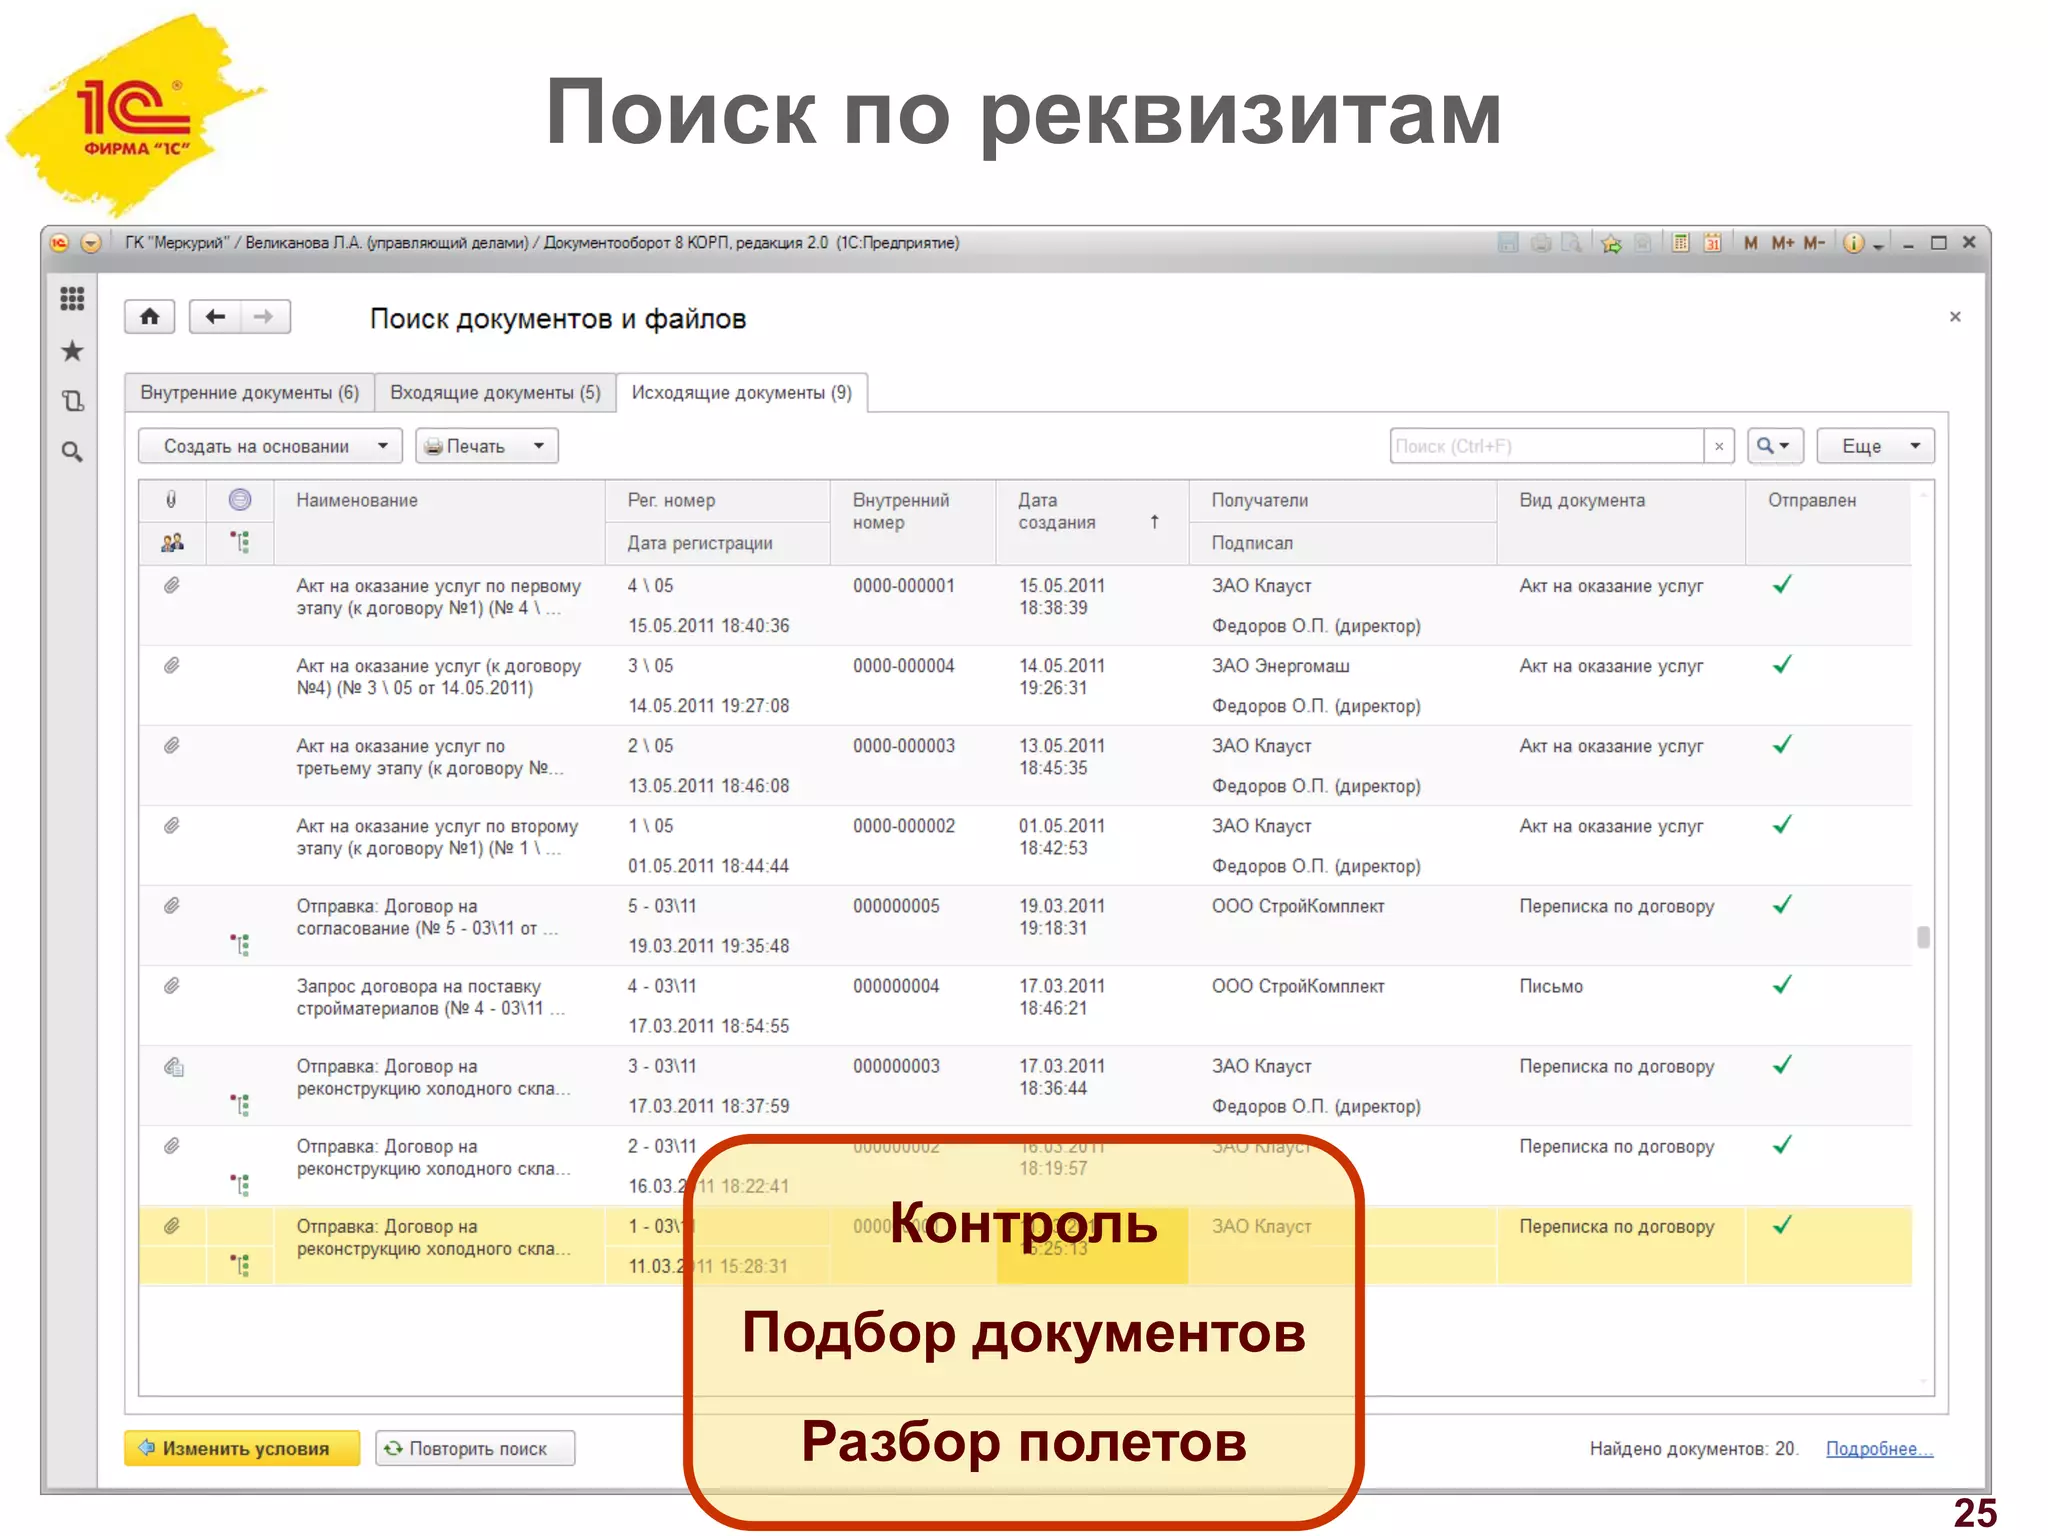
Task: Click sent checkmark for row 4 \ 05
Action: point(1782,585)
